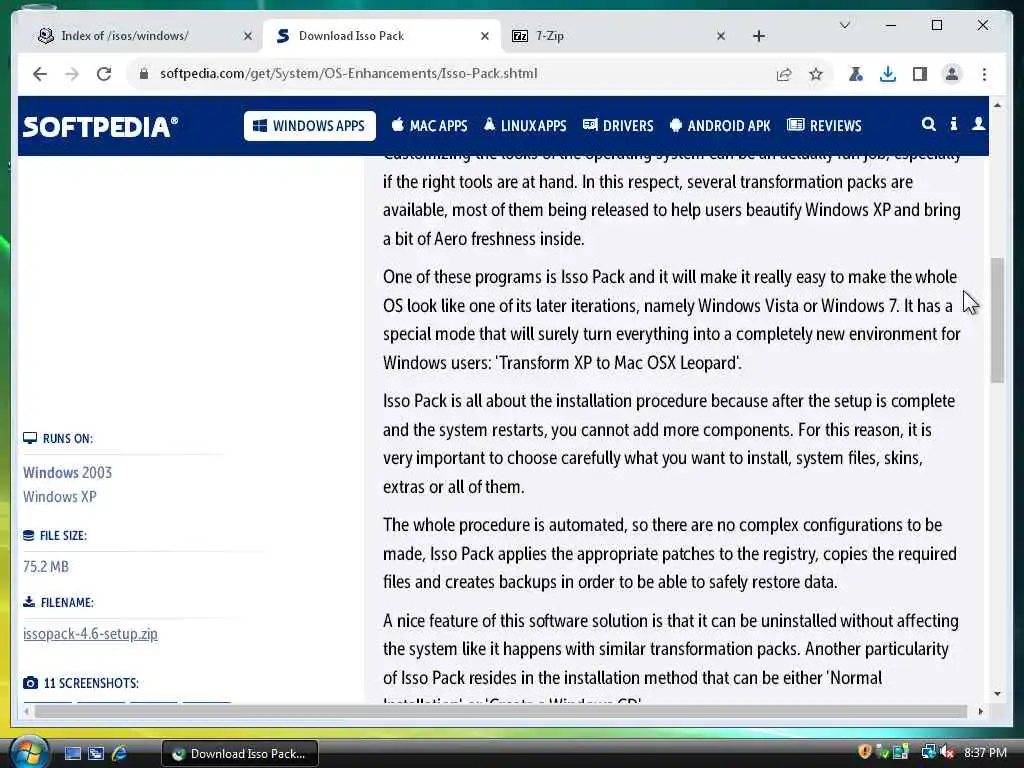Close the Index of /isos/windows/ tab
Viewport: 1024px width, 768px height.
click(248, 37)
